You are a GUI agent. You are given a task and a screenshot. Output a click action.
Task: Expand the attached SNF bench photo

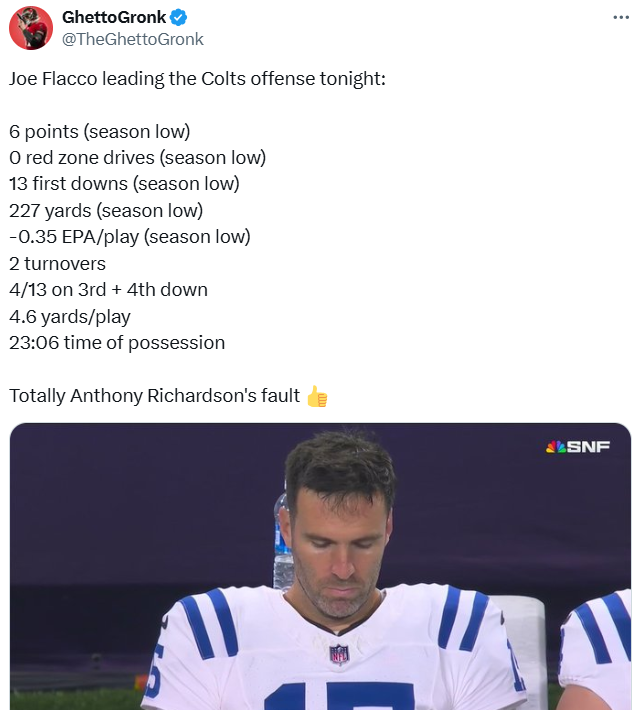click(x=320, y=566)
